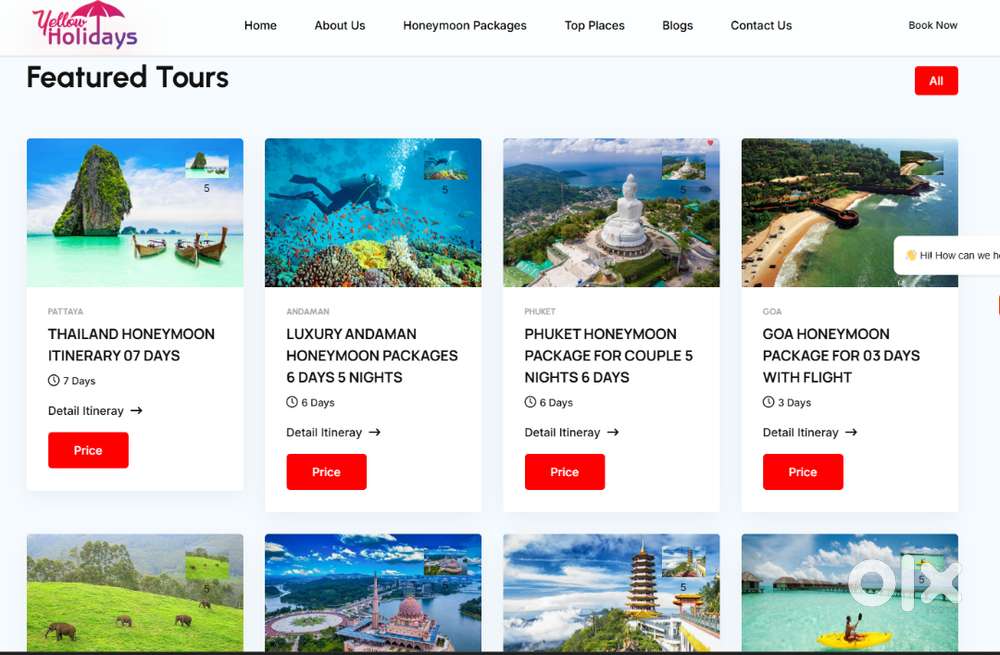Click the arrow next to Thailand Detail Itinerary

coord(136,411)
